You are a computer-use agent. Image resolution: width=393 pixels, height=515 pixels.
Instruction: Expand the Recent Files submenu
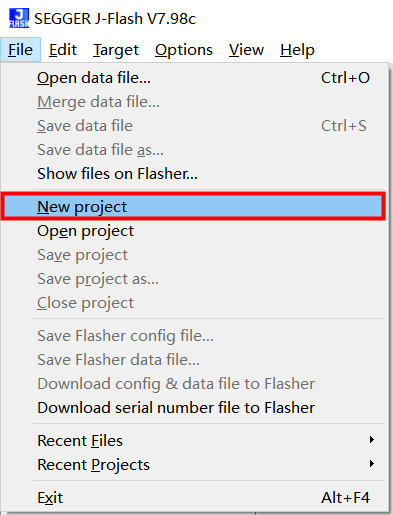pos(194,441)
